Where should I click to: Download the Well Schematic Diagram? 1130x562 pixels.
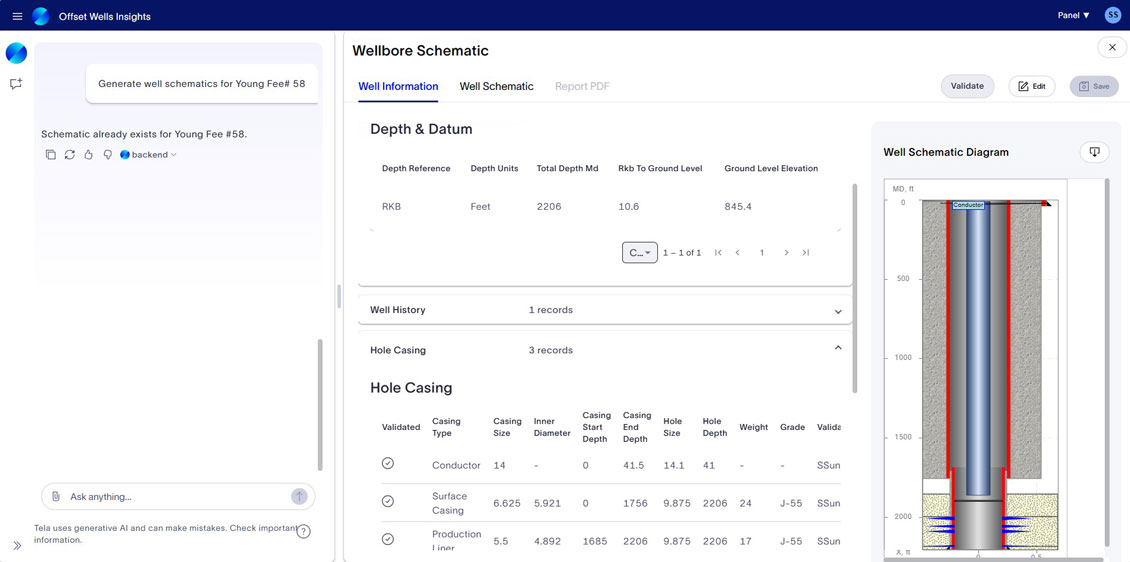click(x=1094, y=151)
